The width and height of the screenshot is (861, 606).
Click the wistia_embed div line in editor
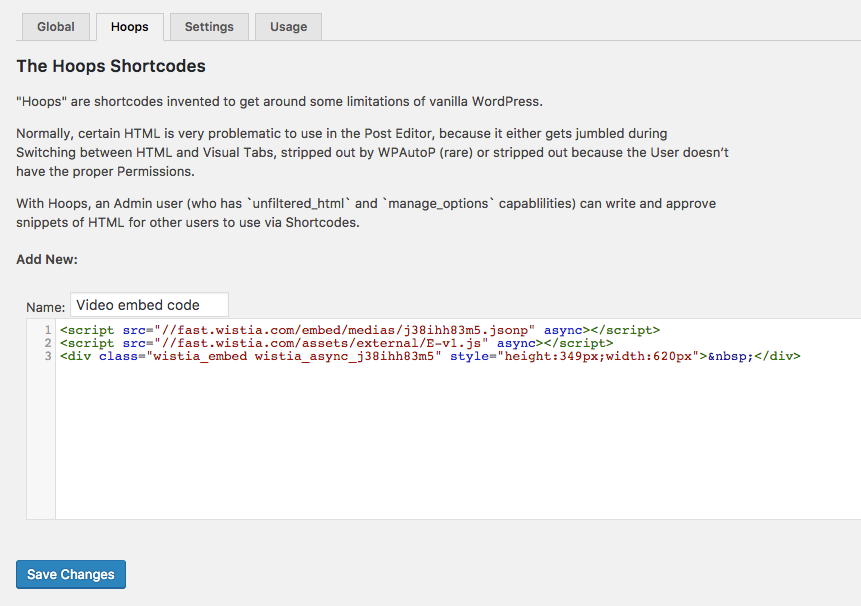(430, 356)
